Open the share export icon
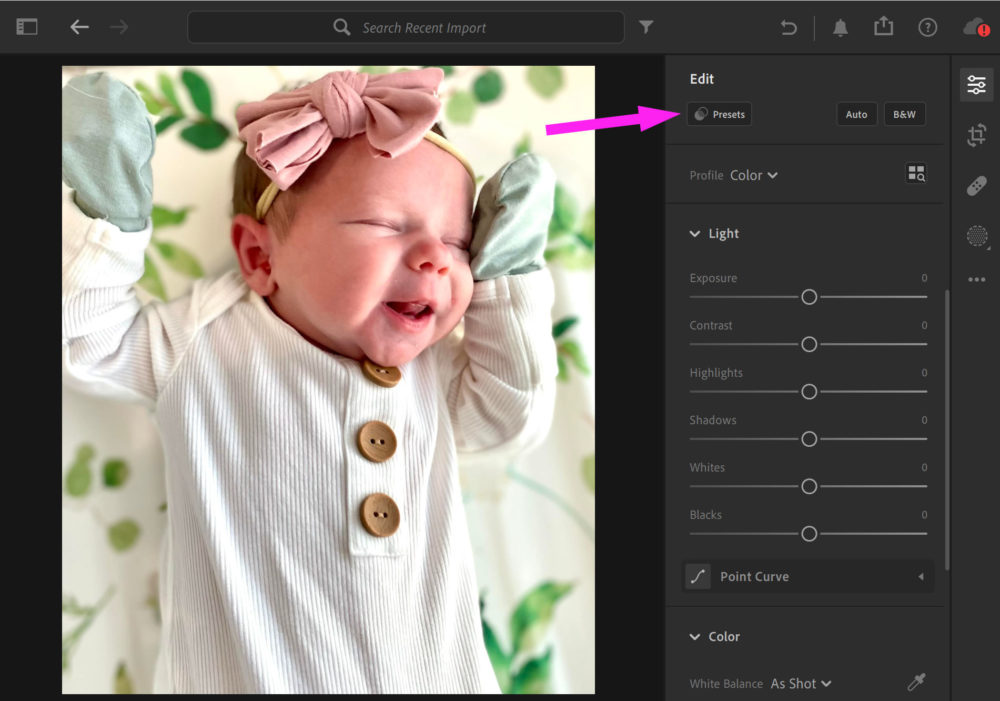1000x701 pixels. point(883,26)
